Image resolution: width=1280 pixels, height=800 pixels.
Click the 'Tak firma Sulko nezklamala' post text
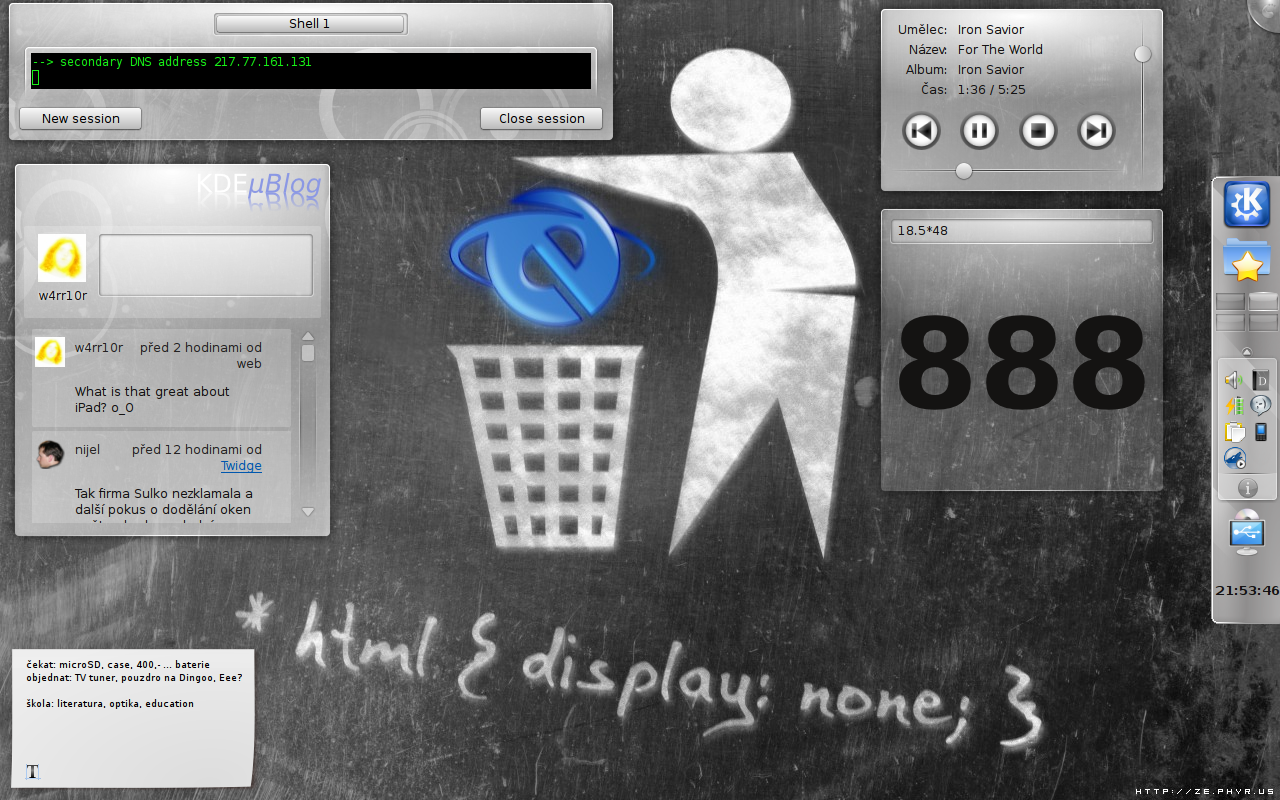[x=163, y=503]
